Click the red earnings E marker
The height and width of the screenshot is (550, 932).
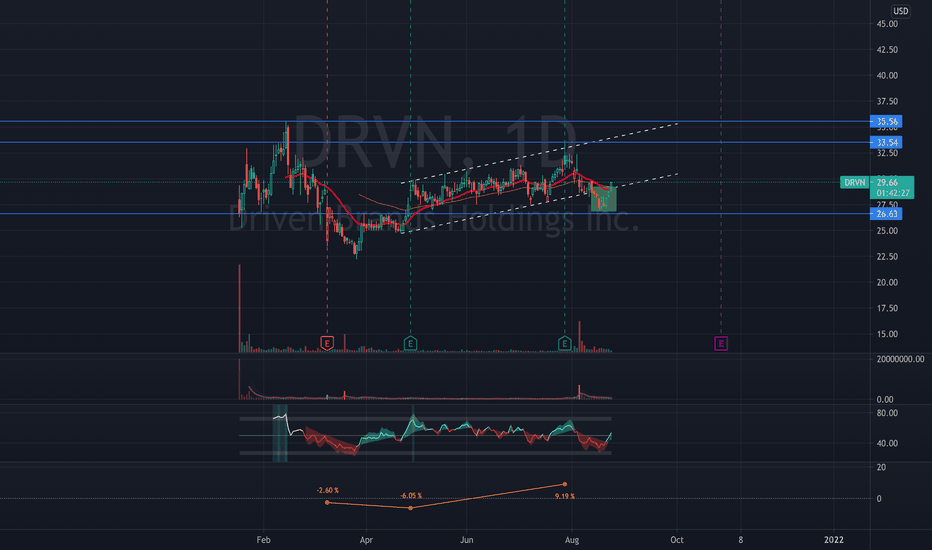(327, 343)
